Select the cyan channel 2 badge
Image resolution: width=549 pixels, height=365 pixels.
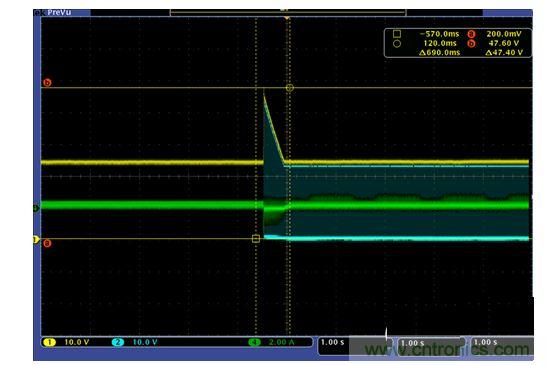[118, 342]
